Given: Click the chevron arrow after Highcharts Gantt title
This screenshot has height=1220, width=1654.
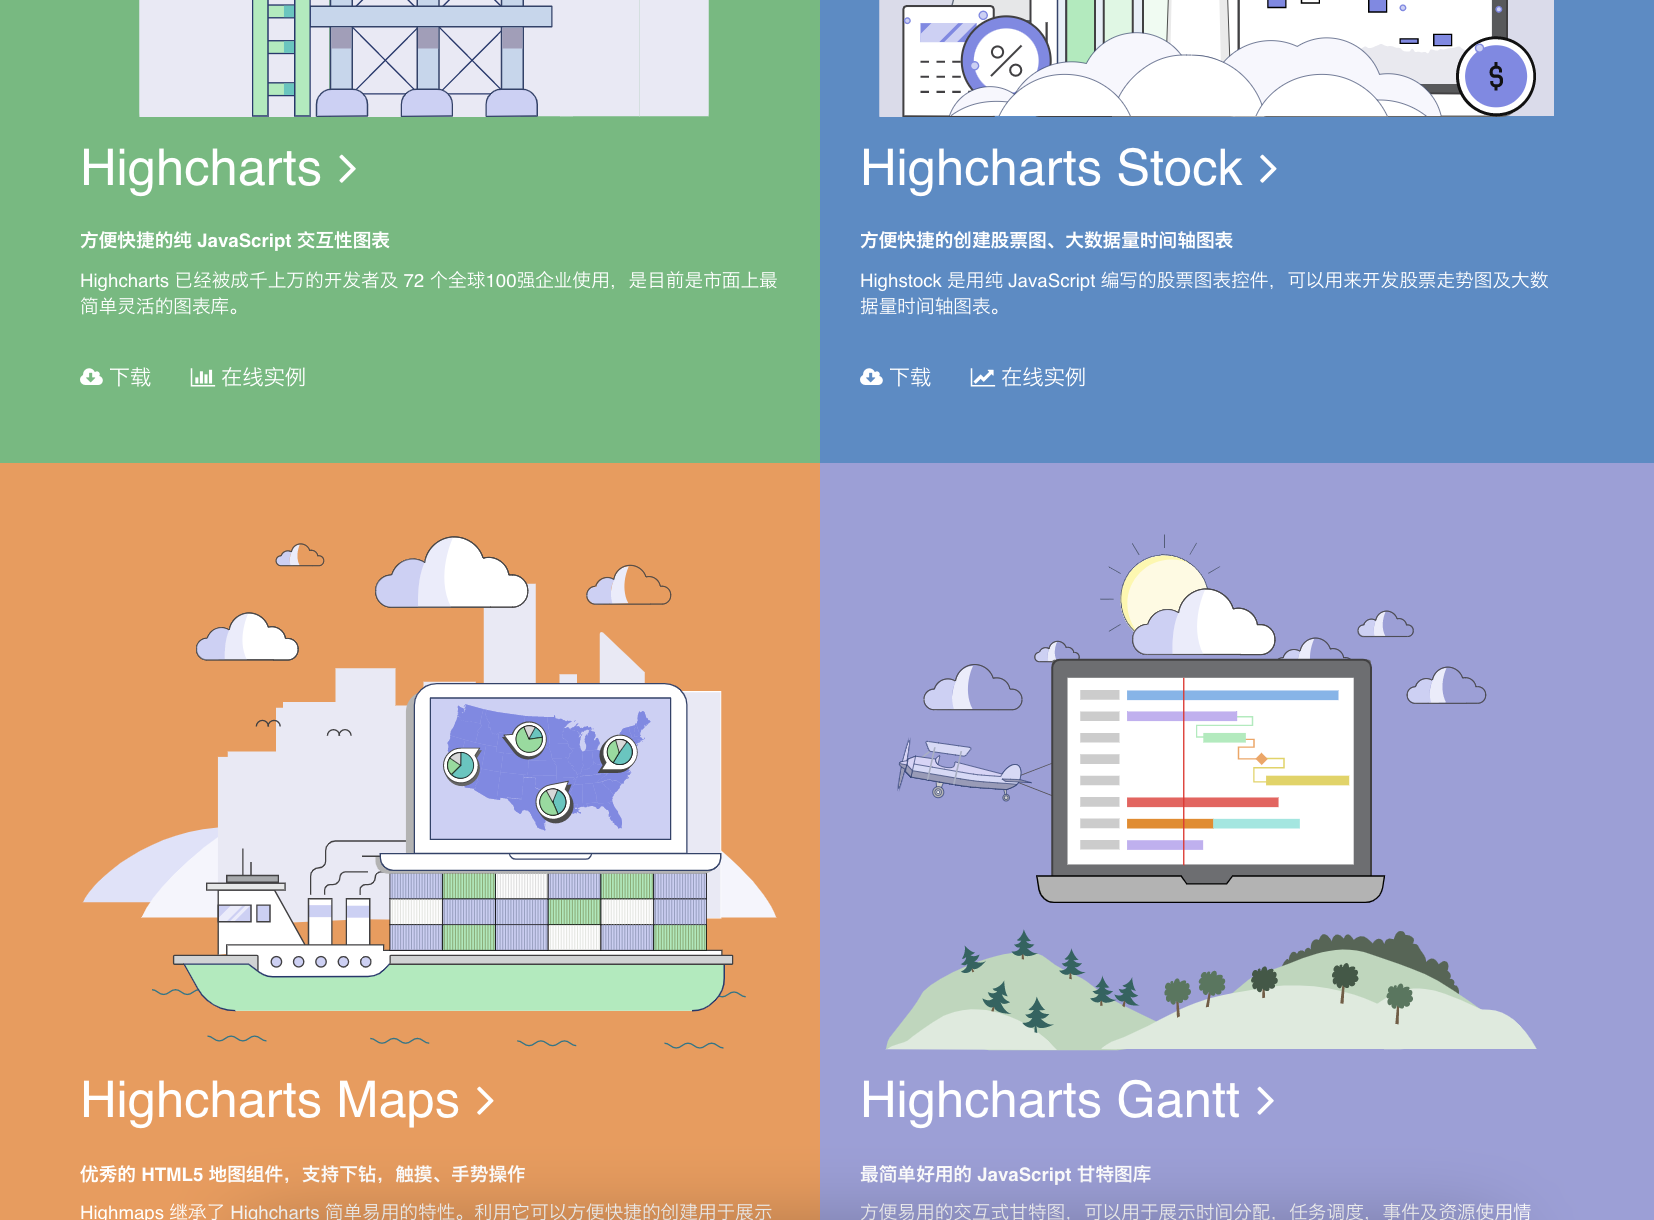Looking at the screenshot, I should [1265, 1101].
